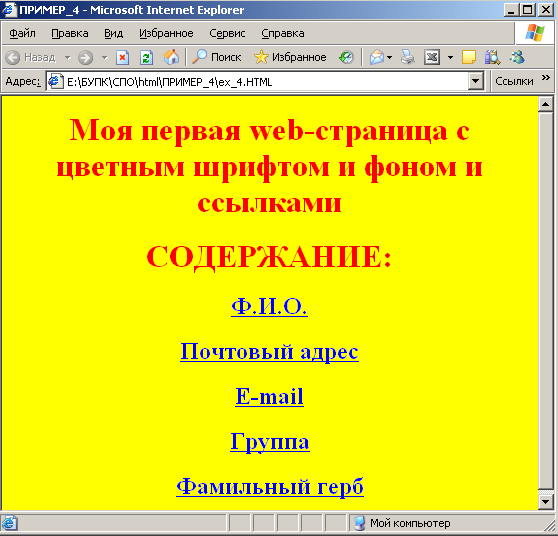
Task: Click the СОДЕРЖАНИЕ: heading text
Action: tap(269, 257)
